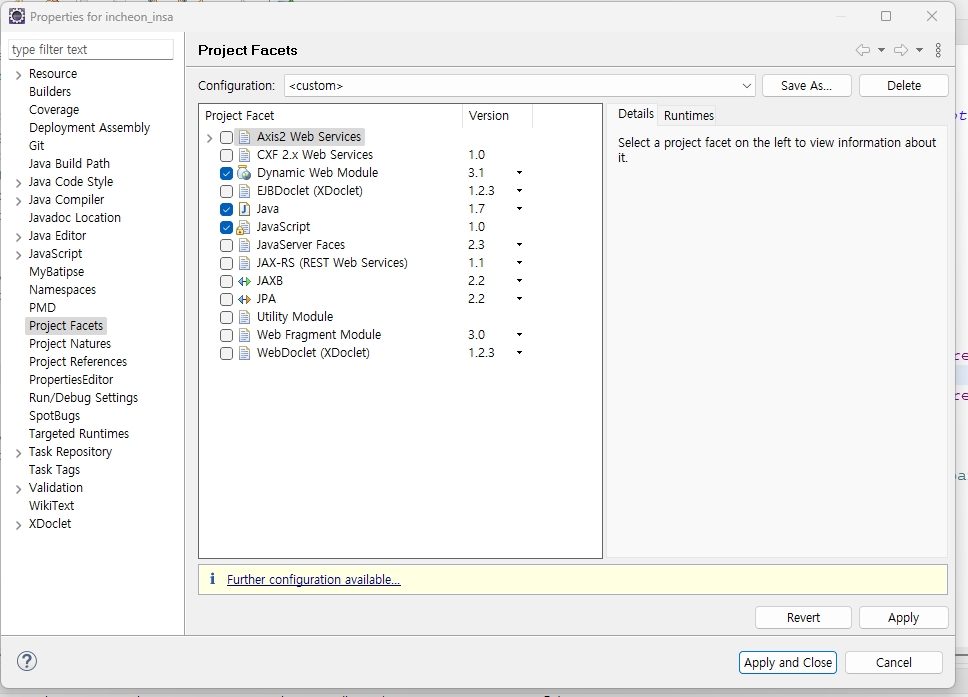Click the help question mark icon
968x697 pixels.
click(x=27, y=661)
